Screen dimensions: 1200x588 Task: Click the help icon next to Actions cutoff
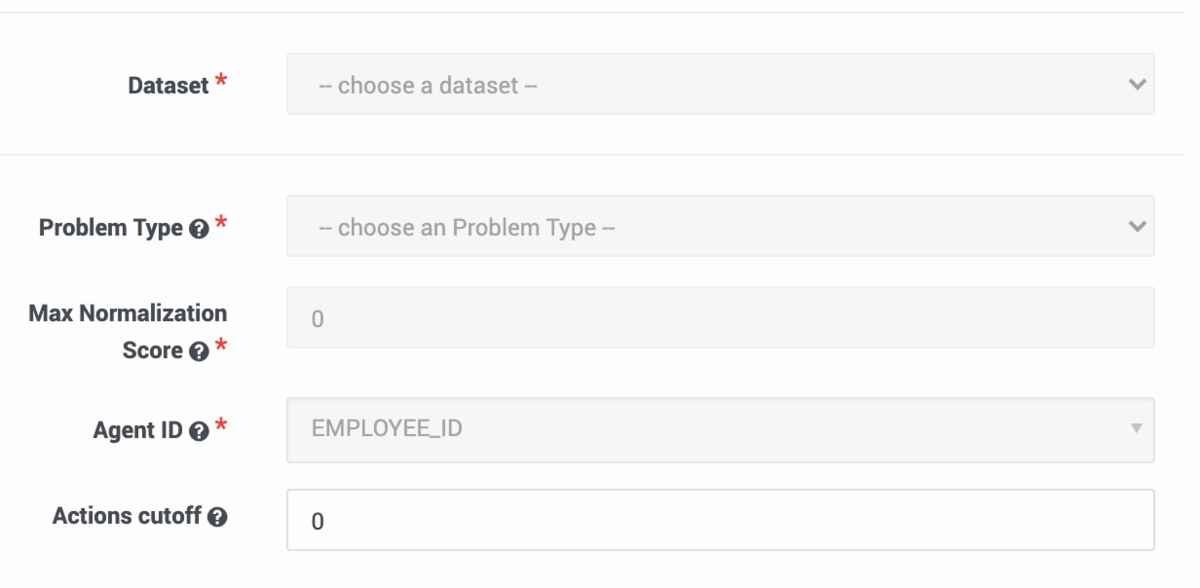217,518
